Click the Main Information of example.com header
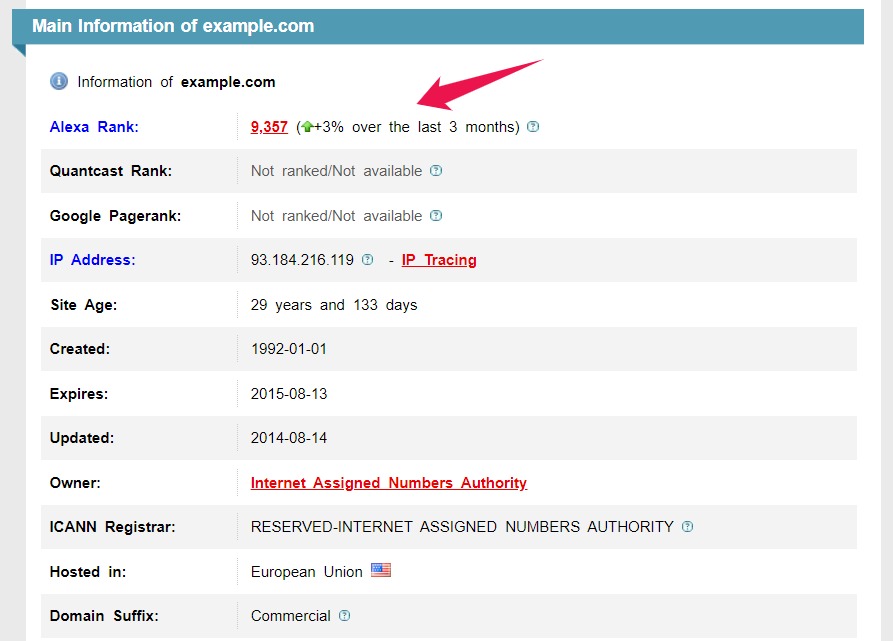The width and height of the screenshot is (893, 641). (173, 26)
